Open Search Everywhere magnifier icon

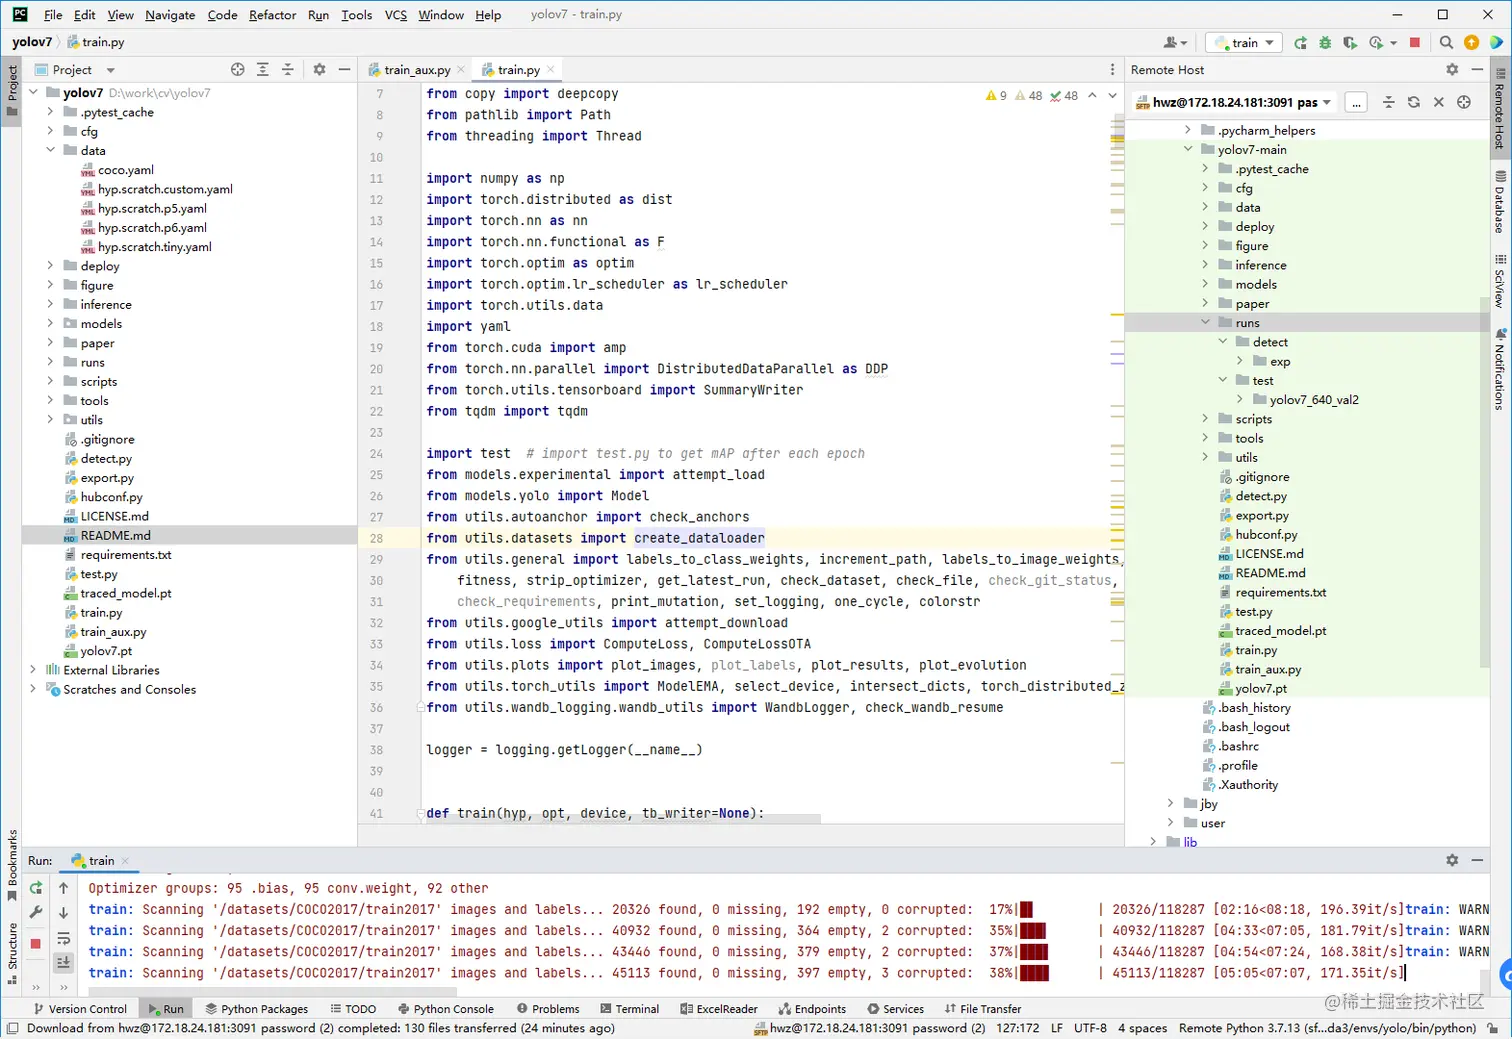[1446, 43]
